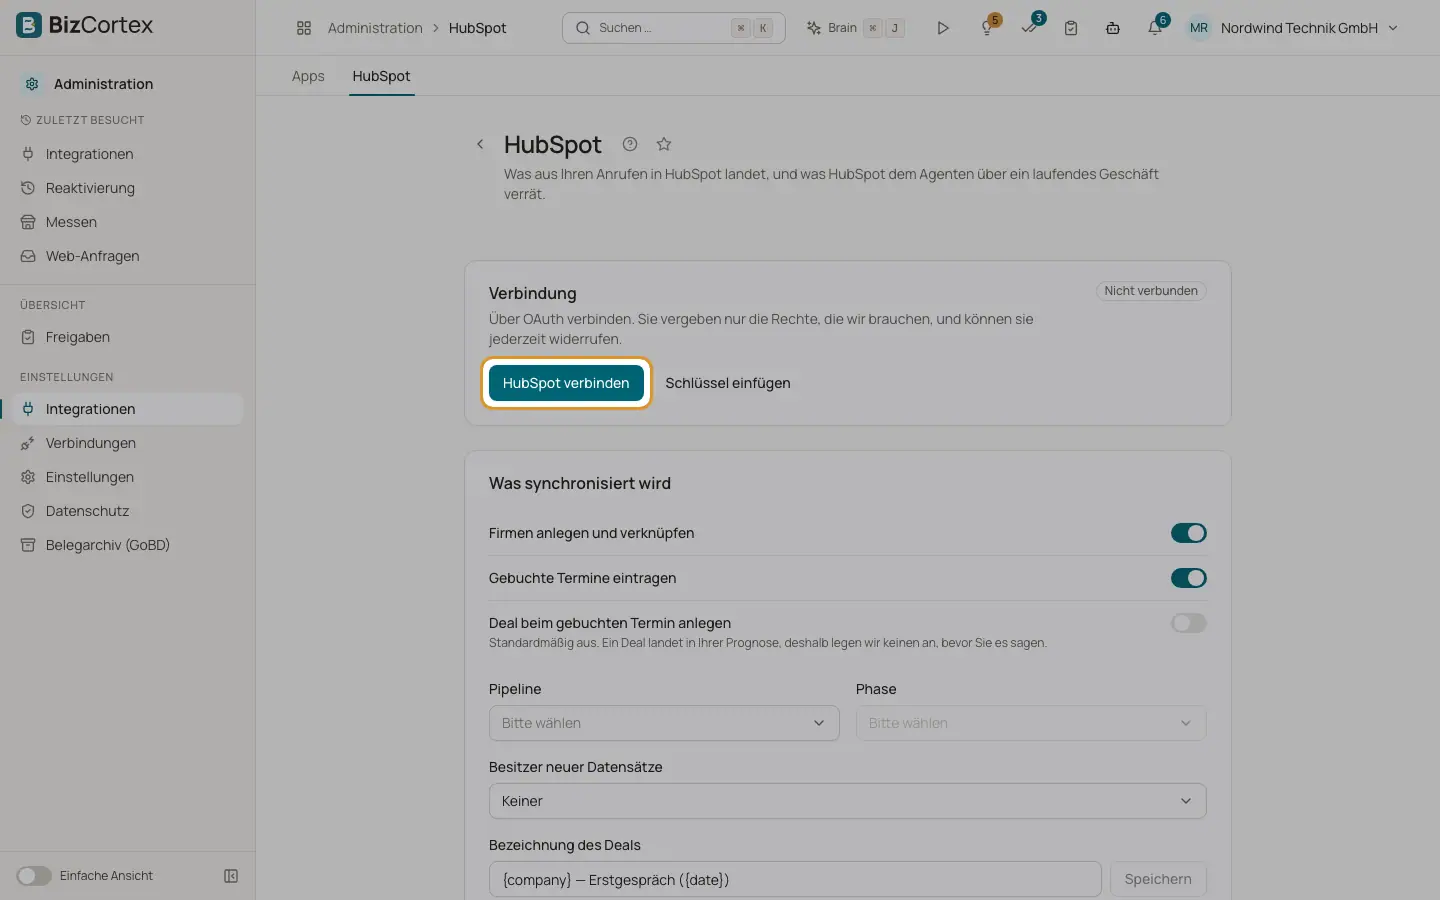Open Datenschutz in sidebar
Screen dimensions: 1440x900
[128, 511]
